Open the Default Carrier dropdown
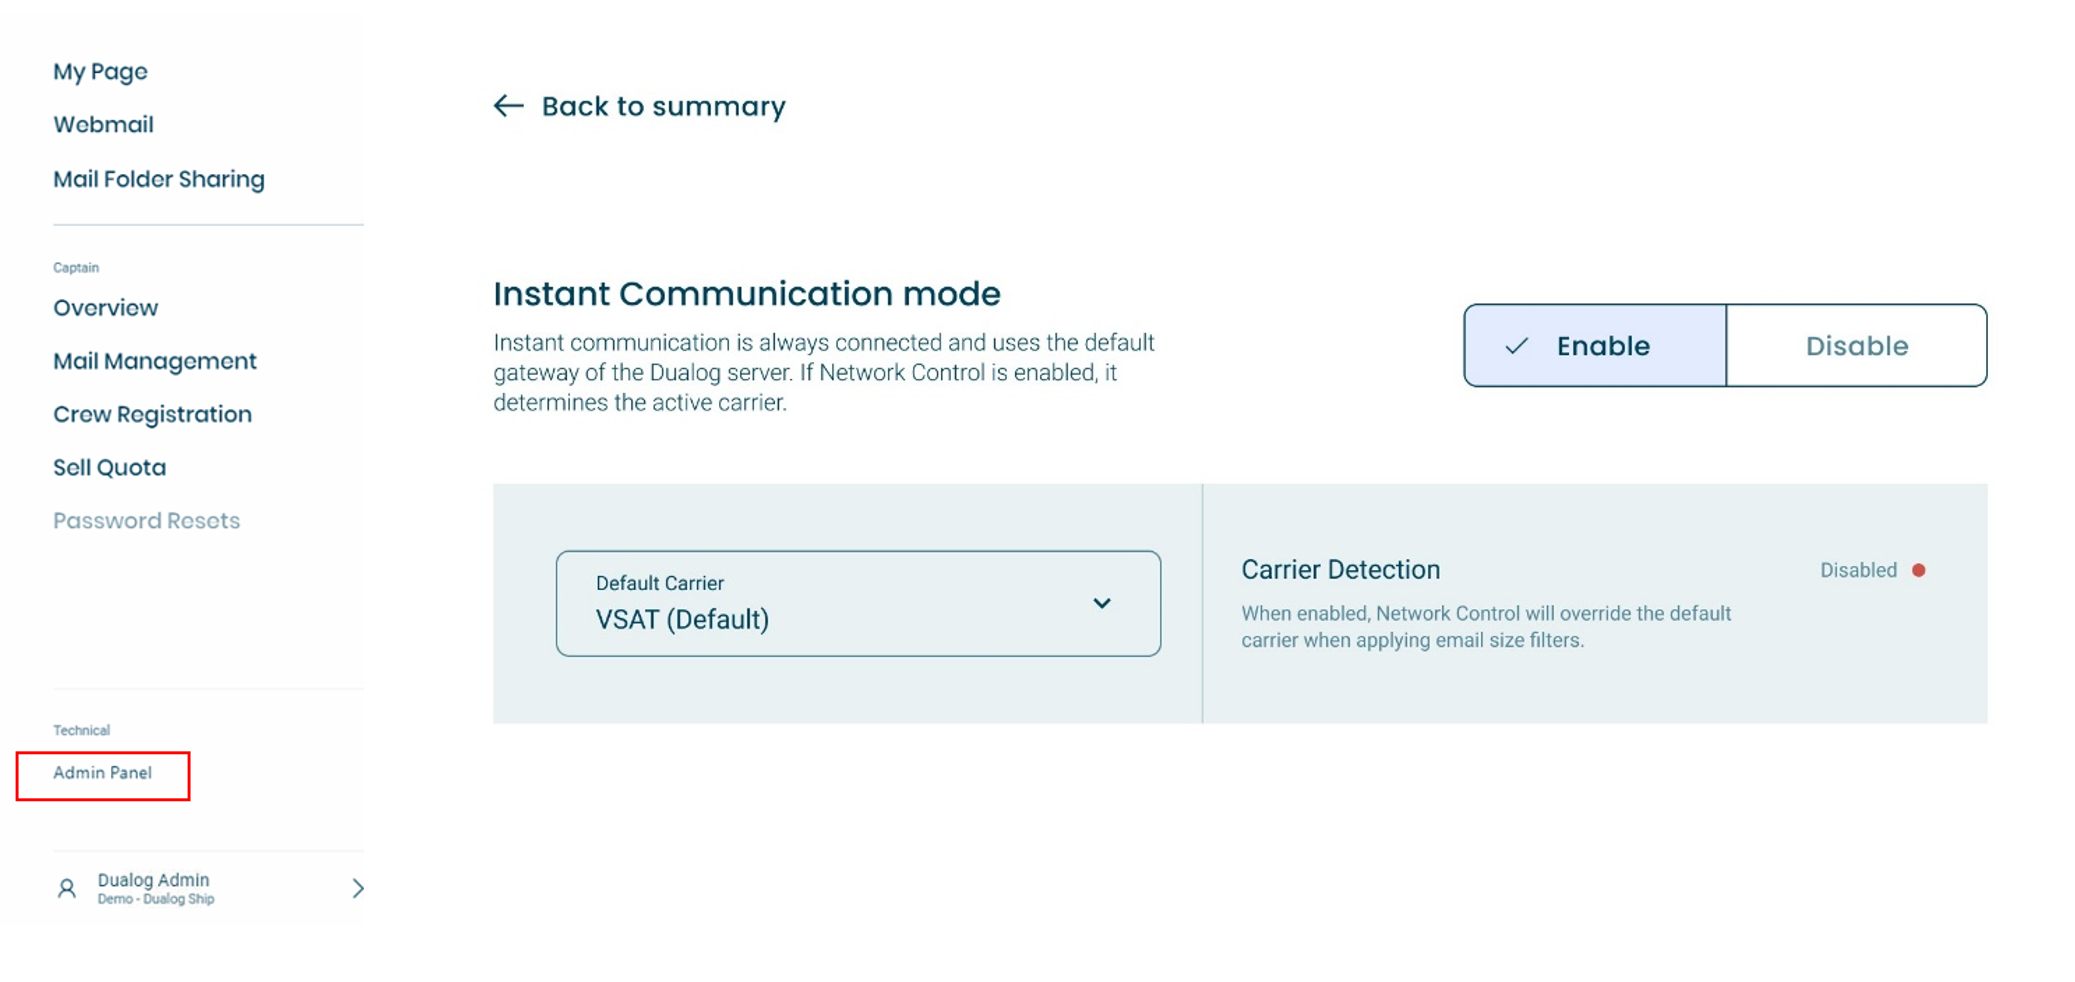 [858, 603]
